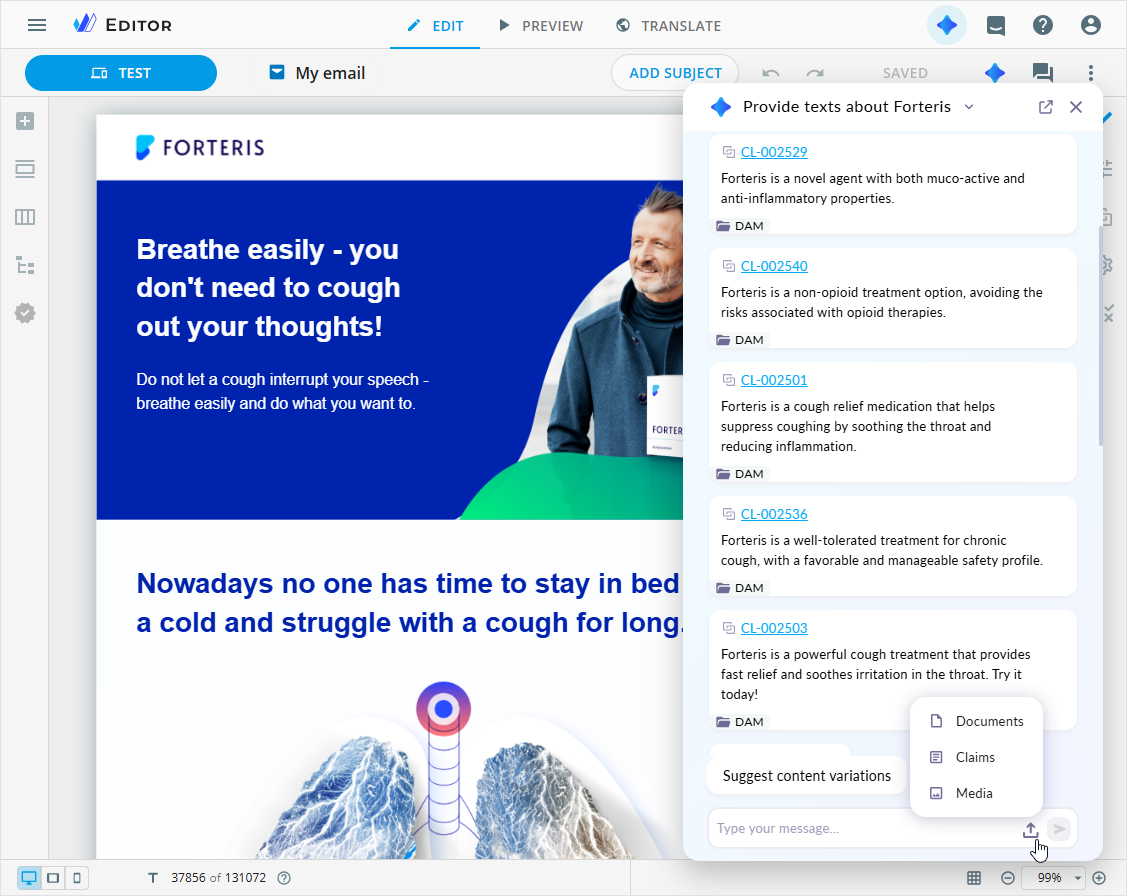1127x896 pixels.
Task: Open the tree structure sidebar icon
Action: pos(25,265)
